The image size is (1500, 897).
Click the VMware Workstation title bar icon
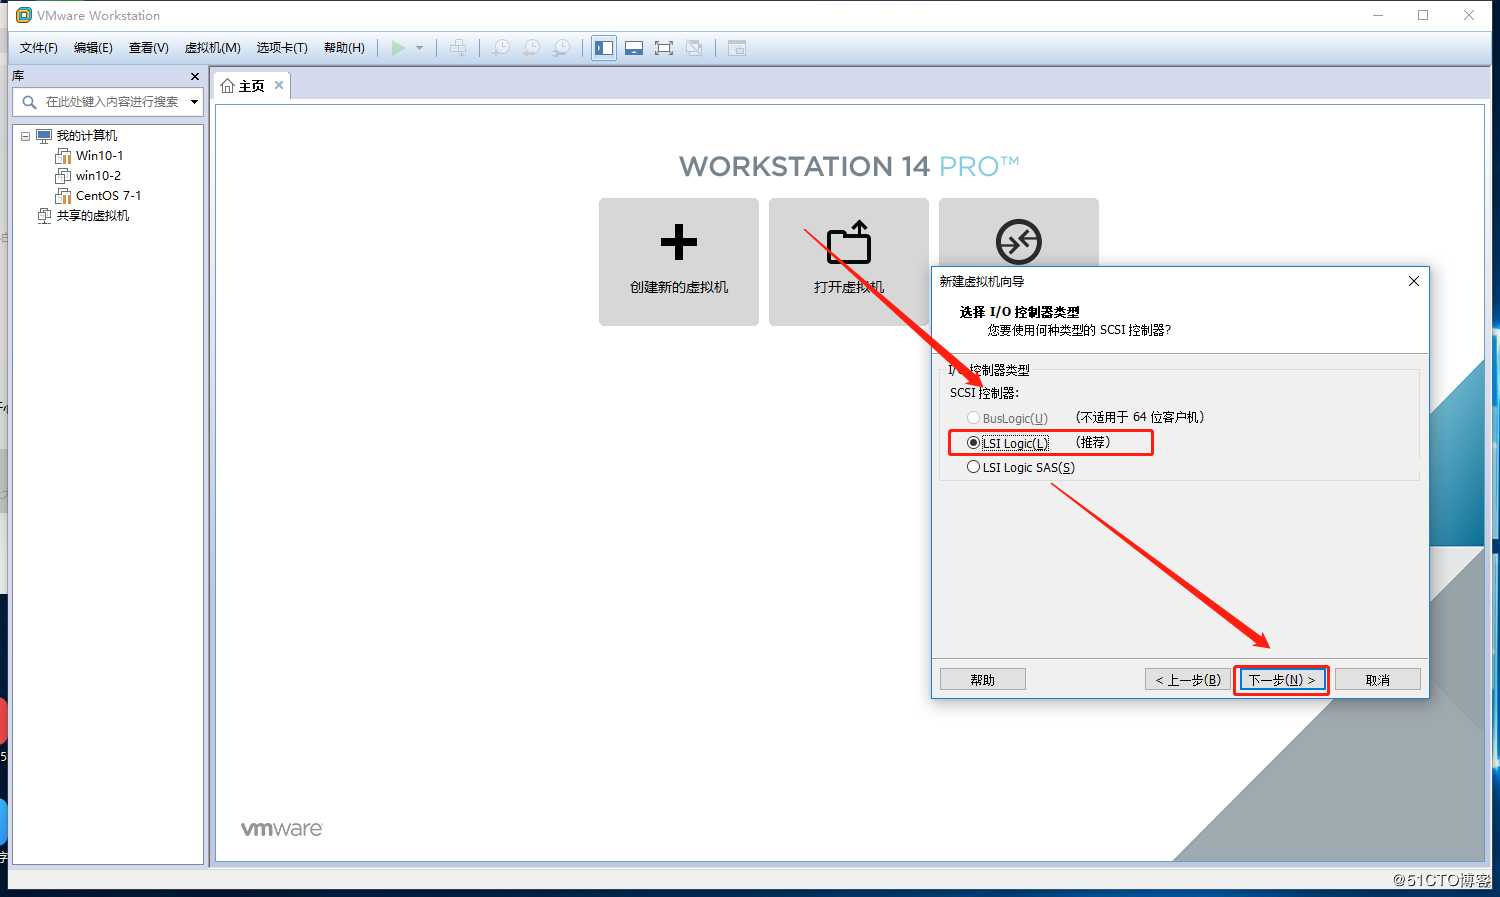pos(24,15)
